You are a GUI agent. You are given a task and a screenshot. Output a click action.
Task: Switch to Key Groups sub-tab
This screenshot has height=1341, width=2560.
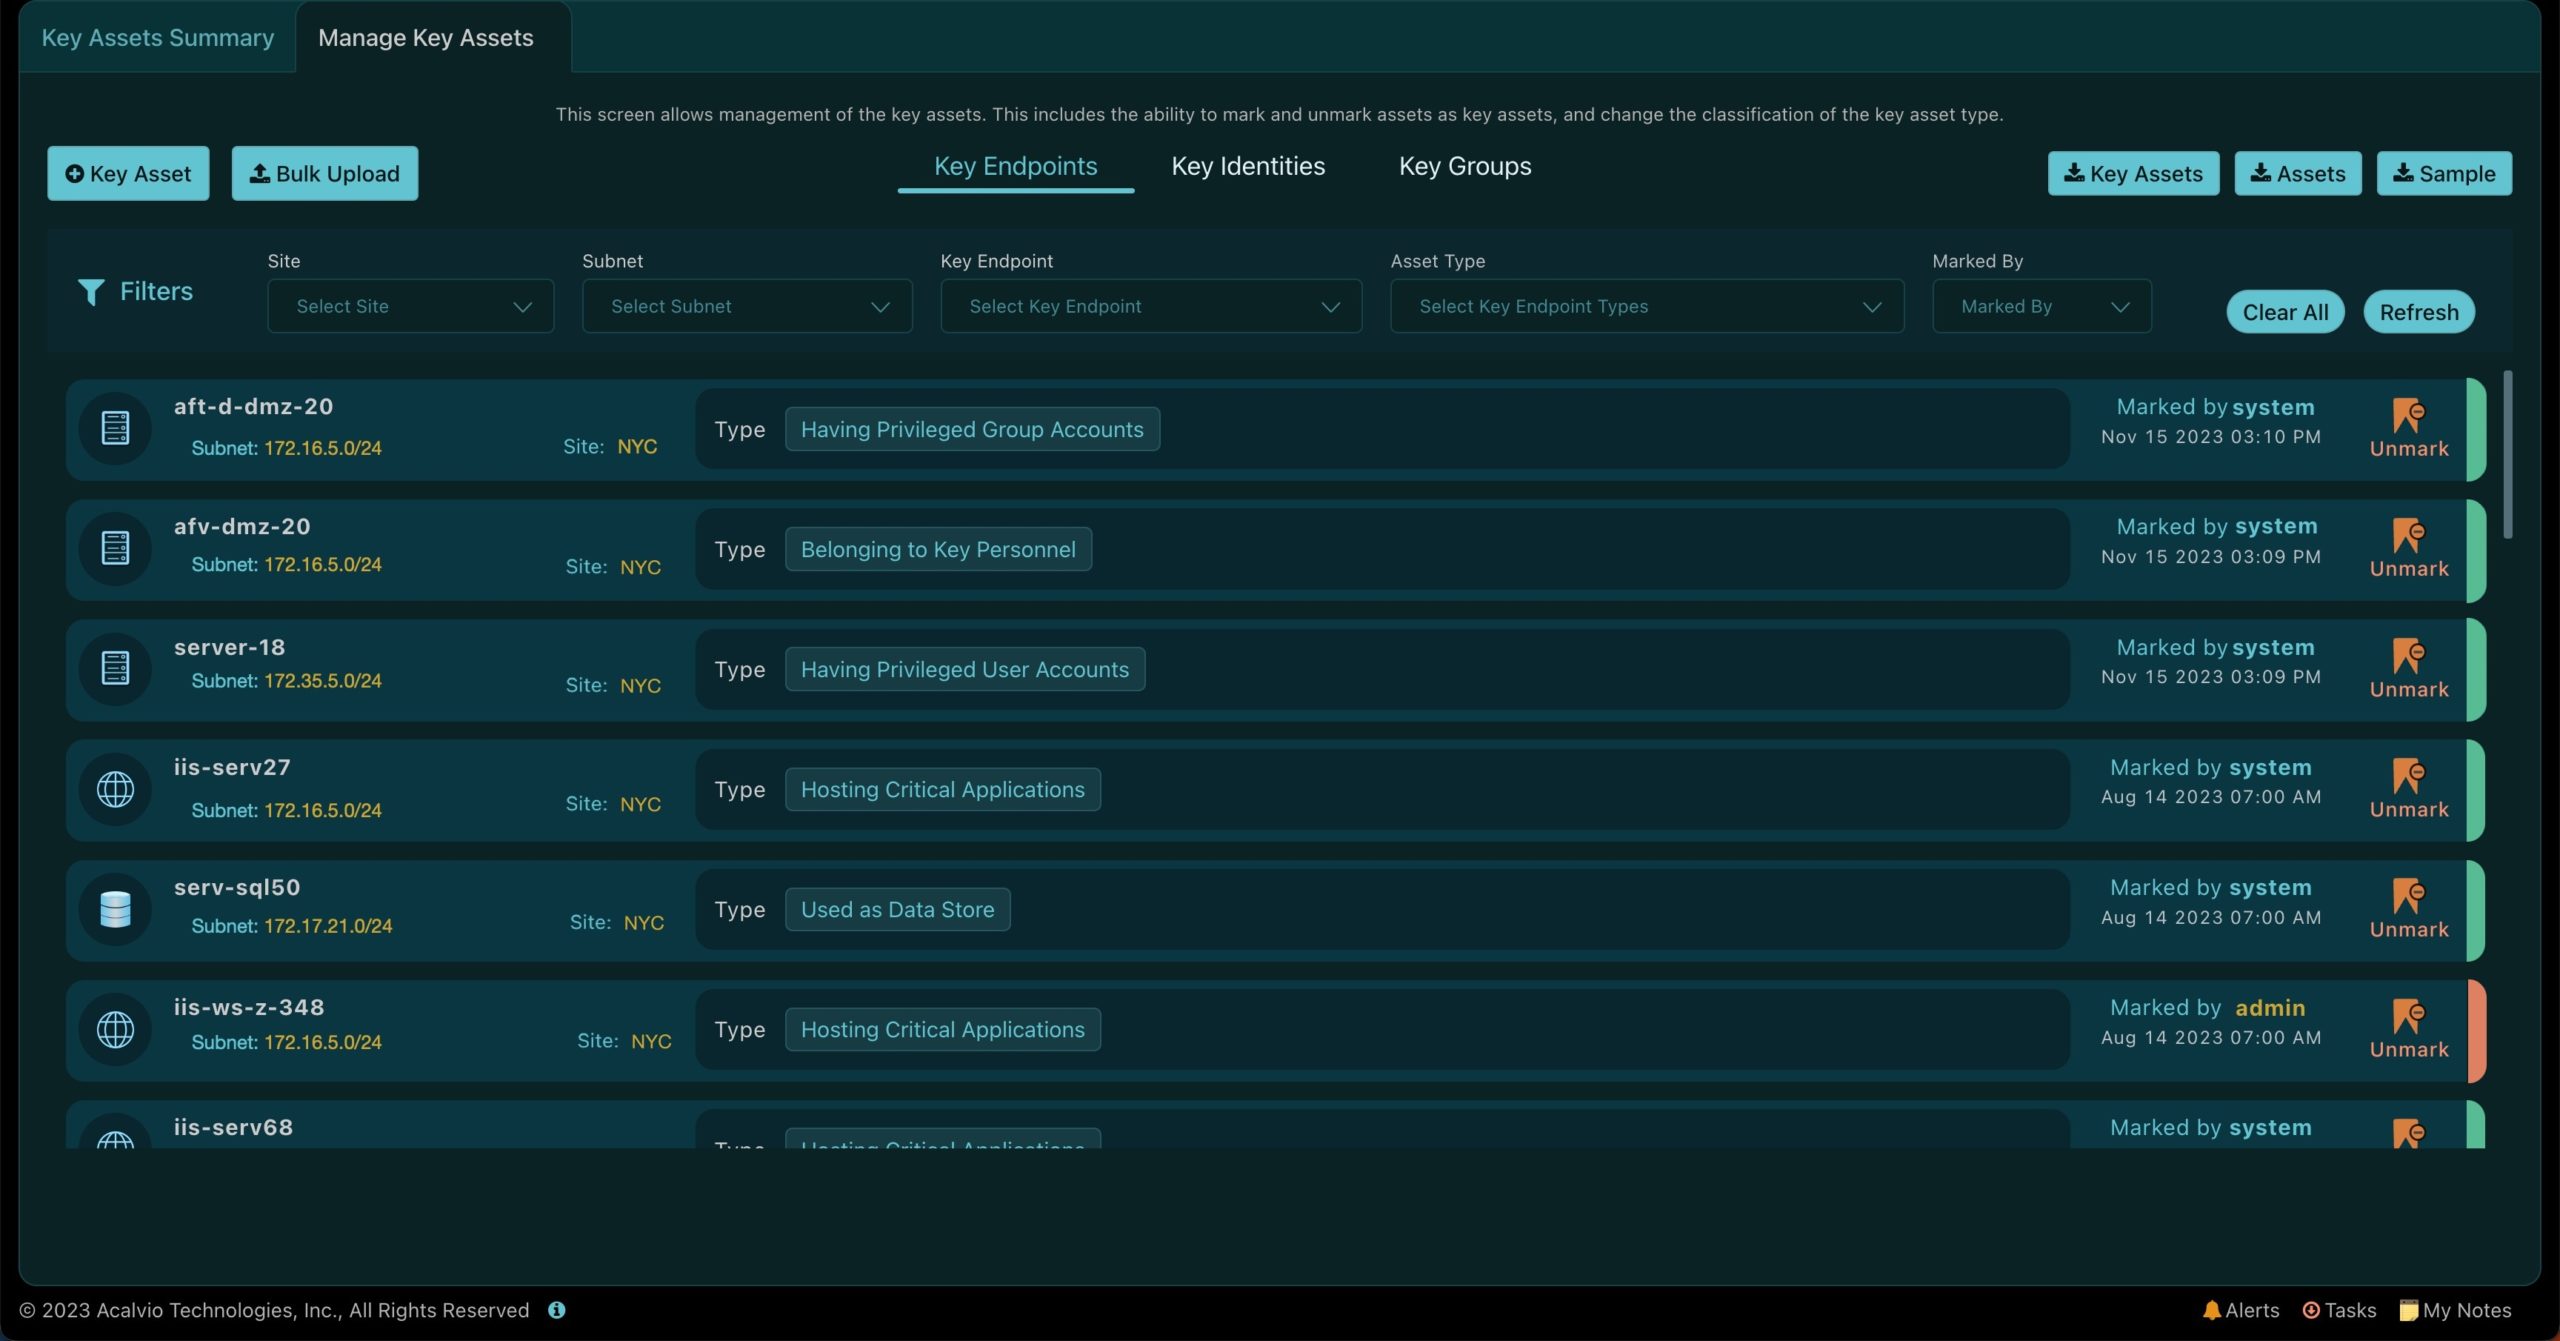(x=1465, y=166)
